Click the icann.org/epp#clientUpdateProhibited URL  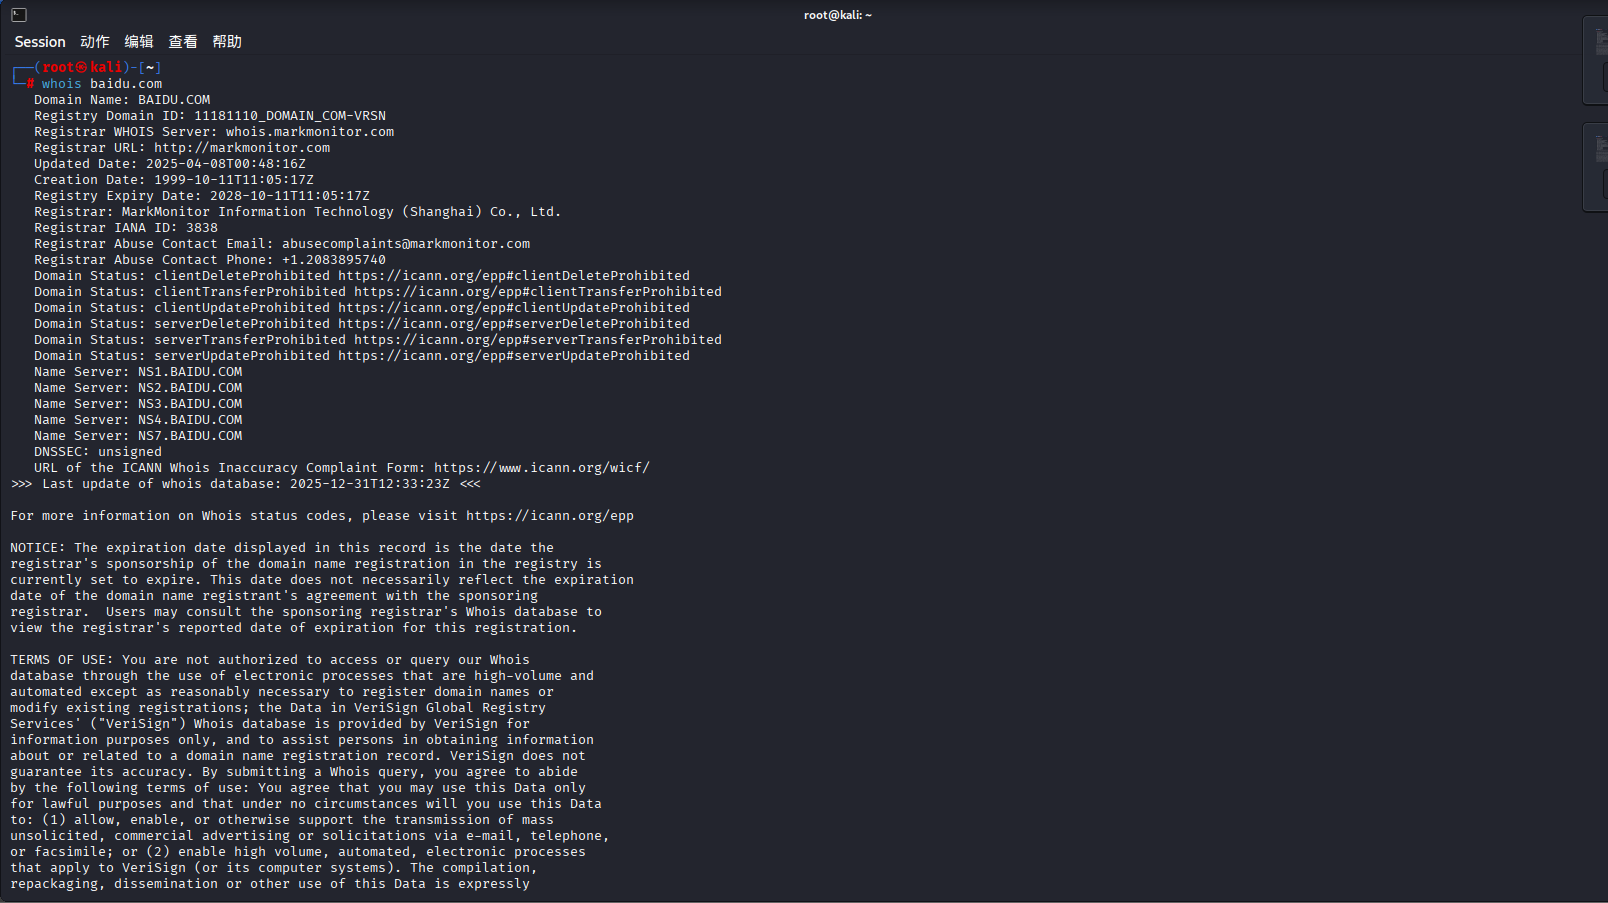[514, 308]
